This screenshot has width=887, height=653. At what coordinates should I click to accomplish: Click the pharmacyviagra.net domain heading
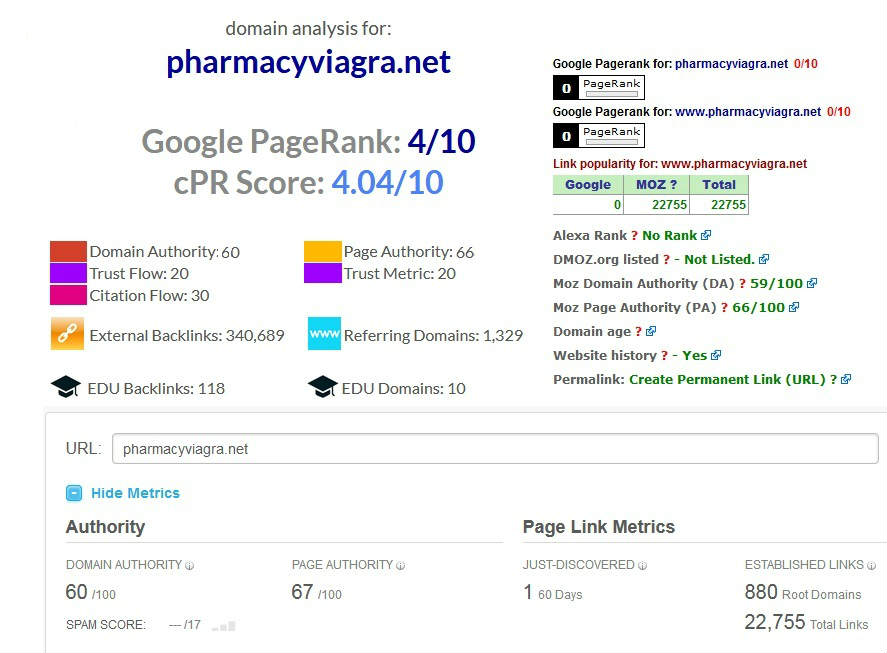(x=308, y=62)
